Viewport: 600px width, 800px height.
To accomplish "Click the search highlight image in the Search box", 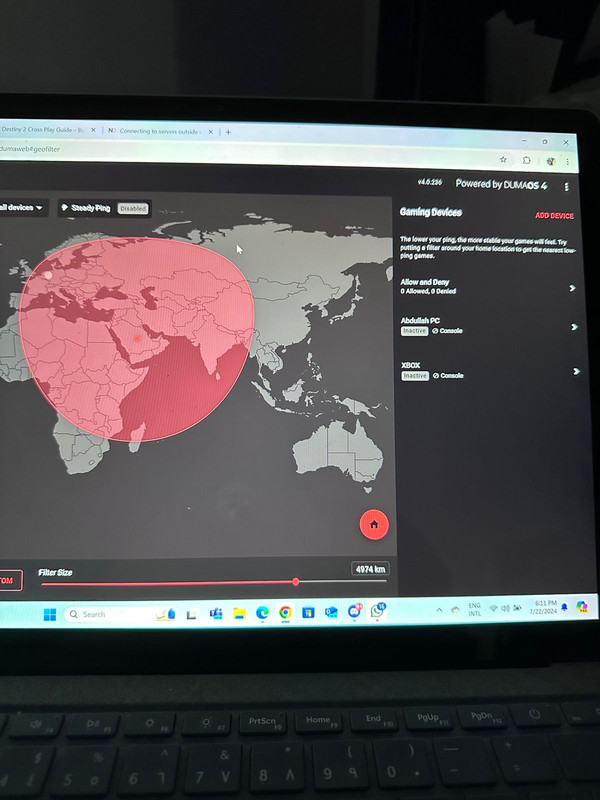I will click(166, 614).
